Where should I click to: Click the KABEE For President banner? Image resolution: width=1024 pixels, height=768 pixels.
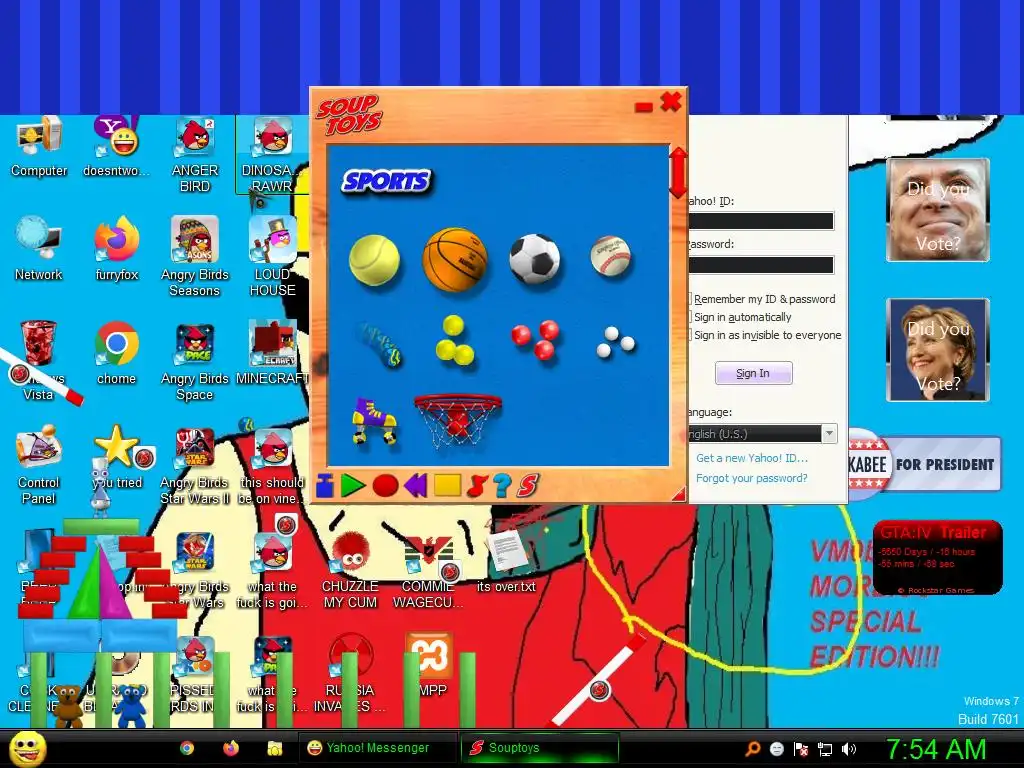pos(925,464)
